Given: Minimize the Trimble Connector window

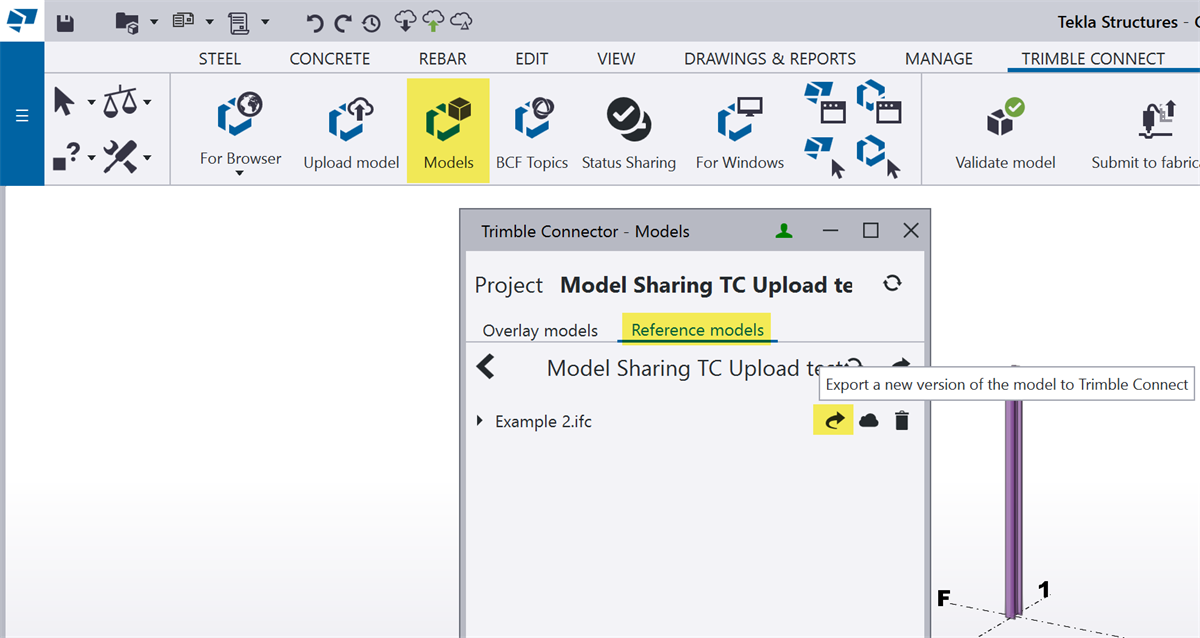Looking at the screenshot, I should [x=831, y=231].
